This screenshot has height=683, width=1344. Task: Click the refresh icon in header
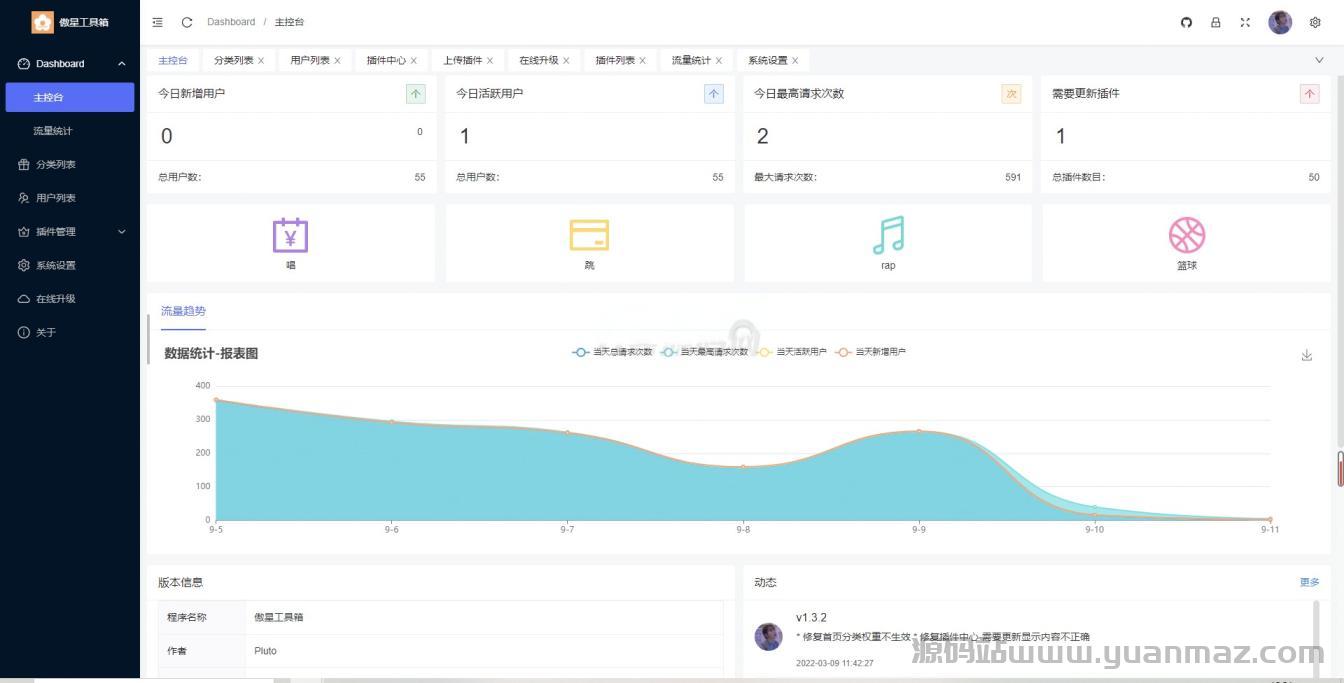(x=187, y=22)
